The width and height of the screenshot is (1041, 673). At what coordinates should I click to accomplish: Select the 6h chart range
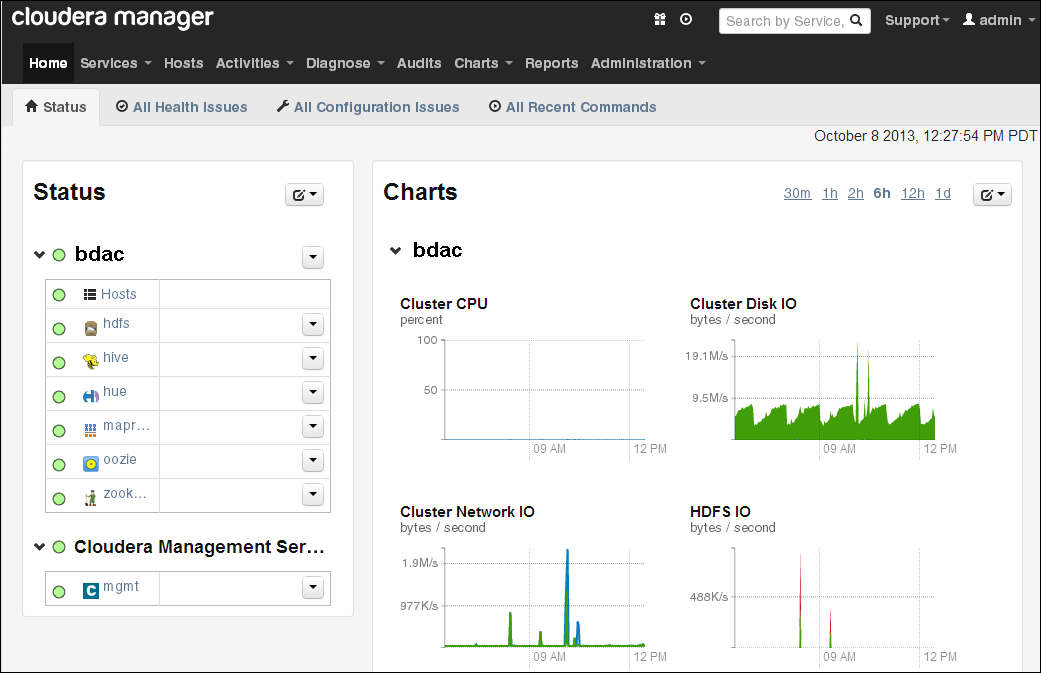(x=882, y=193)
